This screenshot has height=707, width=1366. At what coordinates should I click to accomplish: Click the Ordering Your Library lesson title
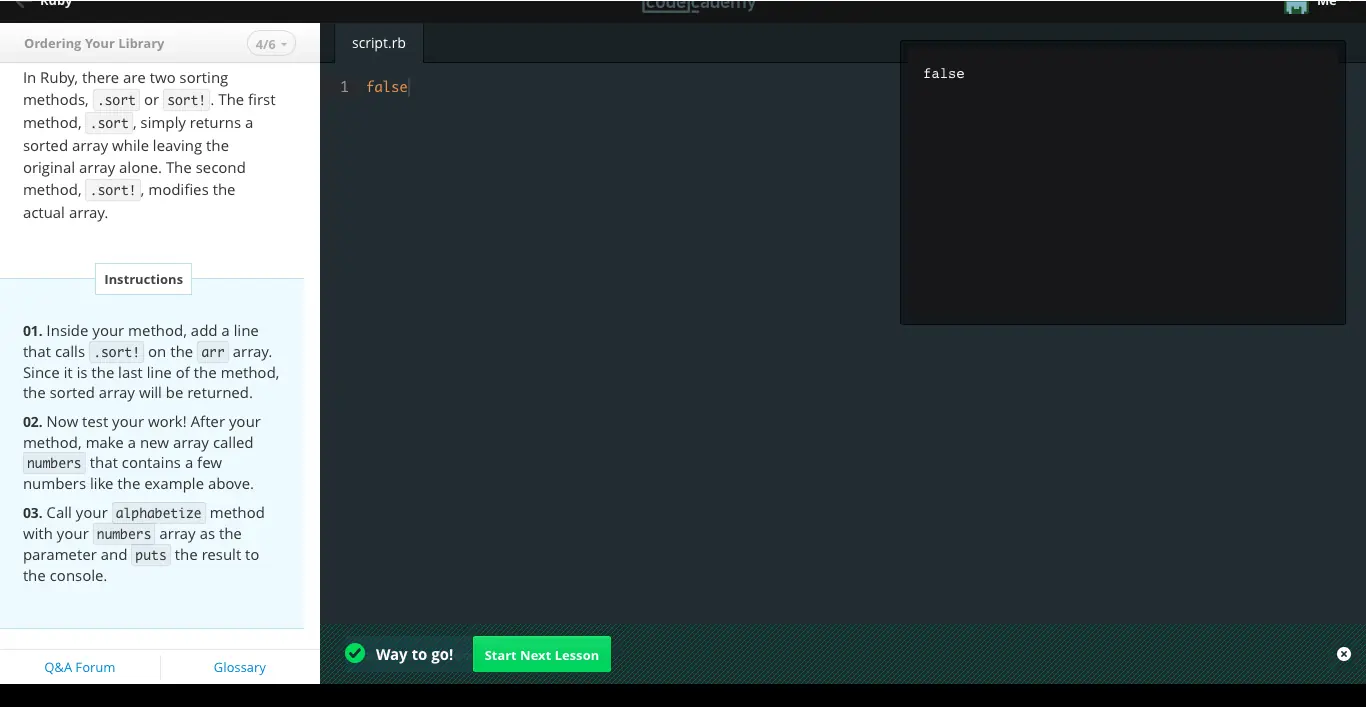[x=94, y=44]
